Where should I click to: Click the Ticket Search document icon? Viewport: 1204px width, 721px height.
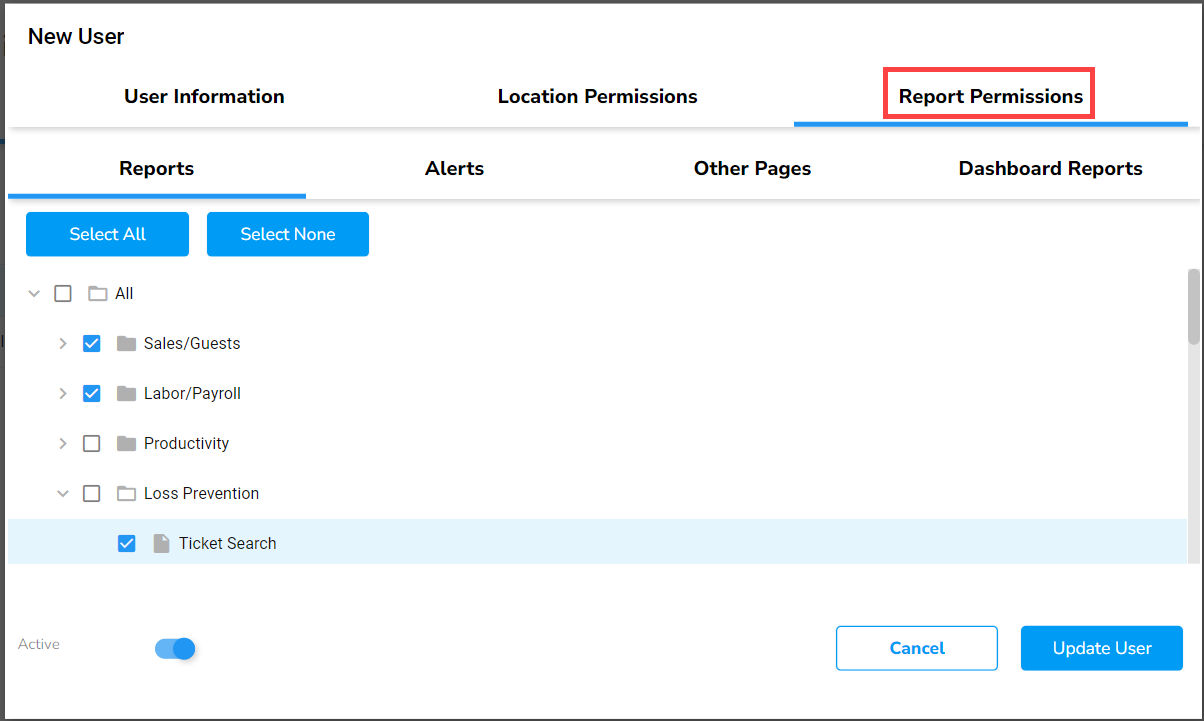pyautogui.click(x=161, y=544)
